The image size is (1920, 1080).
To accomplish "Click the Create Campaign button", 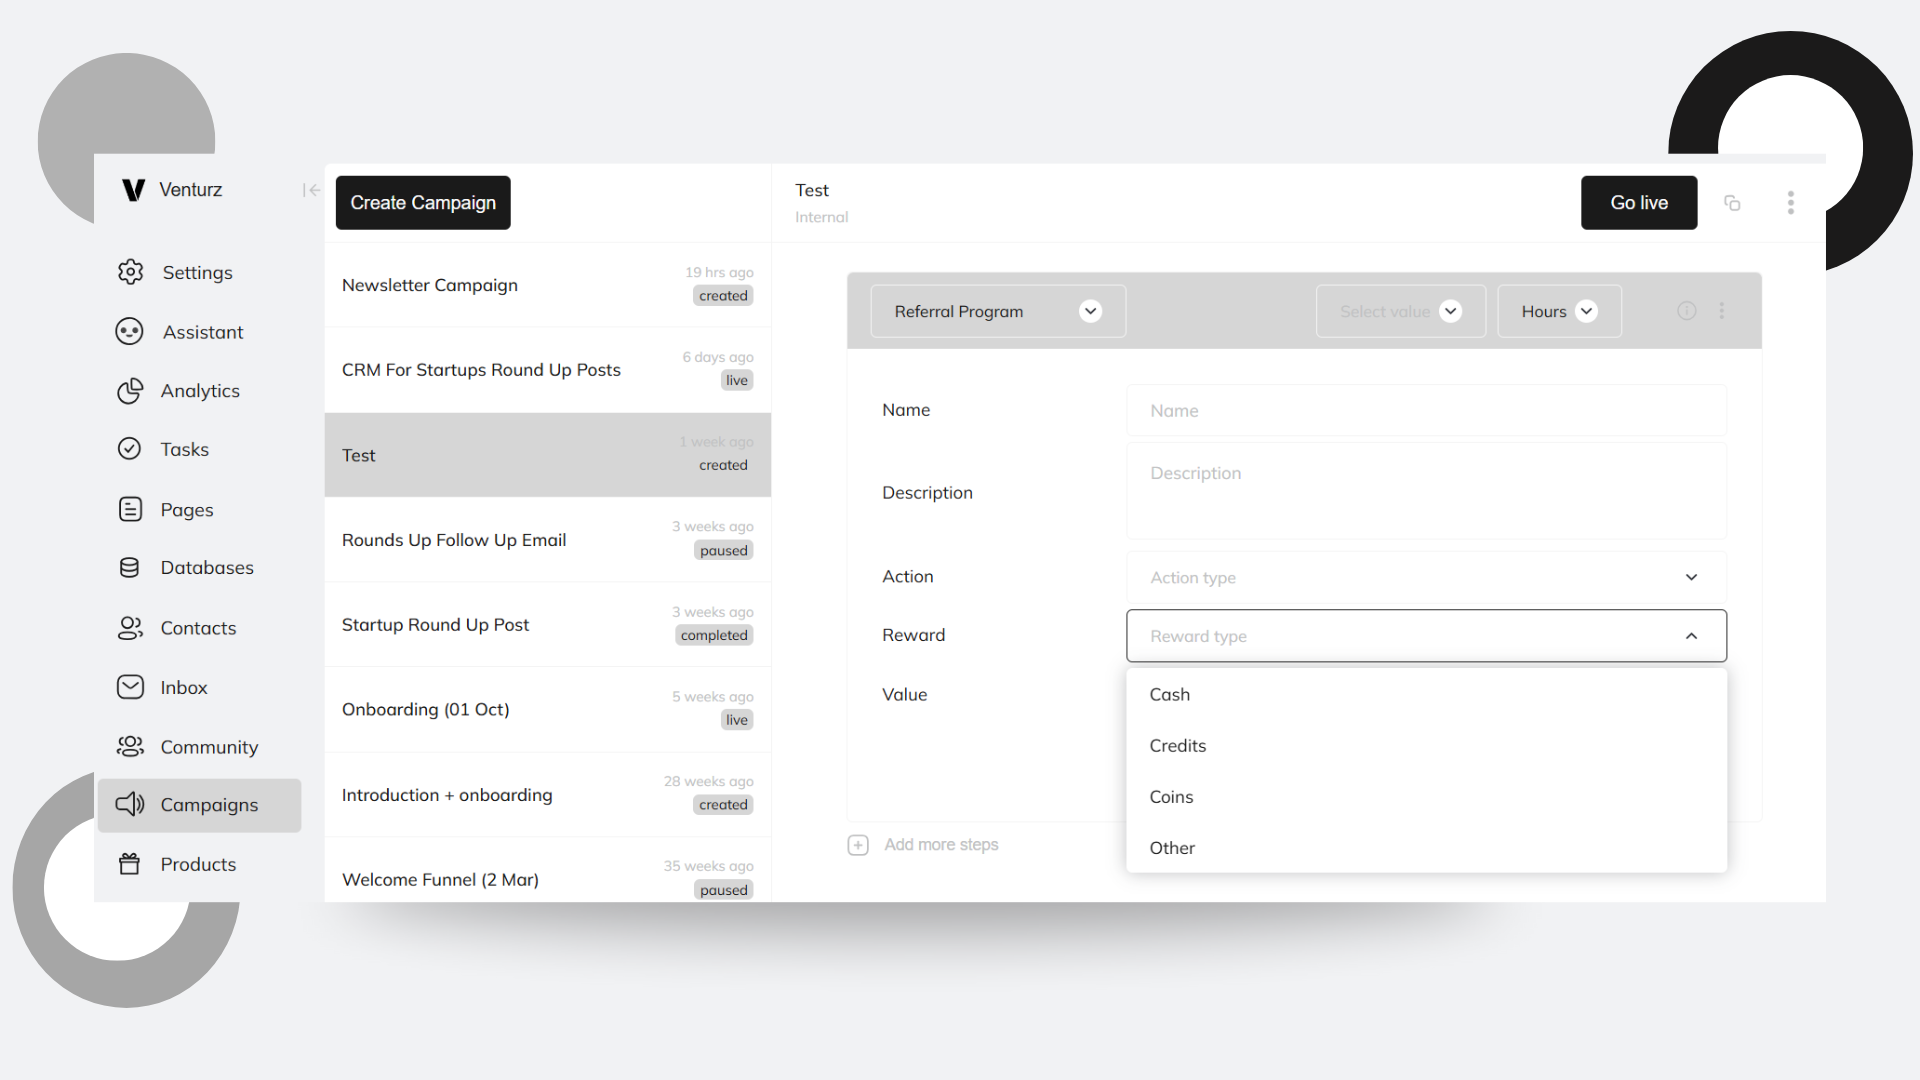I will point(422,202).
